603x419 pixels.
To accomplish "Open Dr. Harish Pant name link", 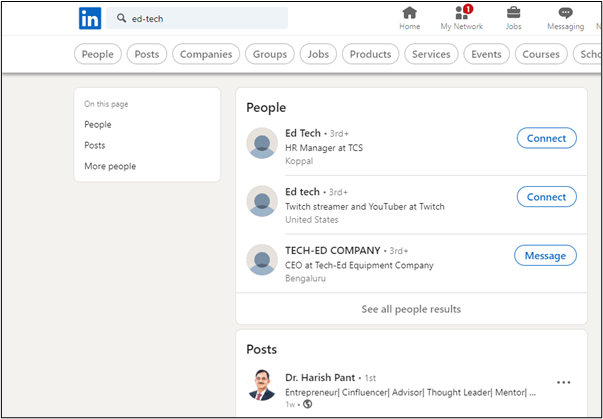I will coord(320,377).
